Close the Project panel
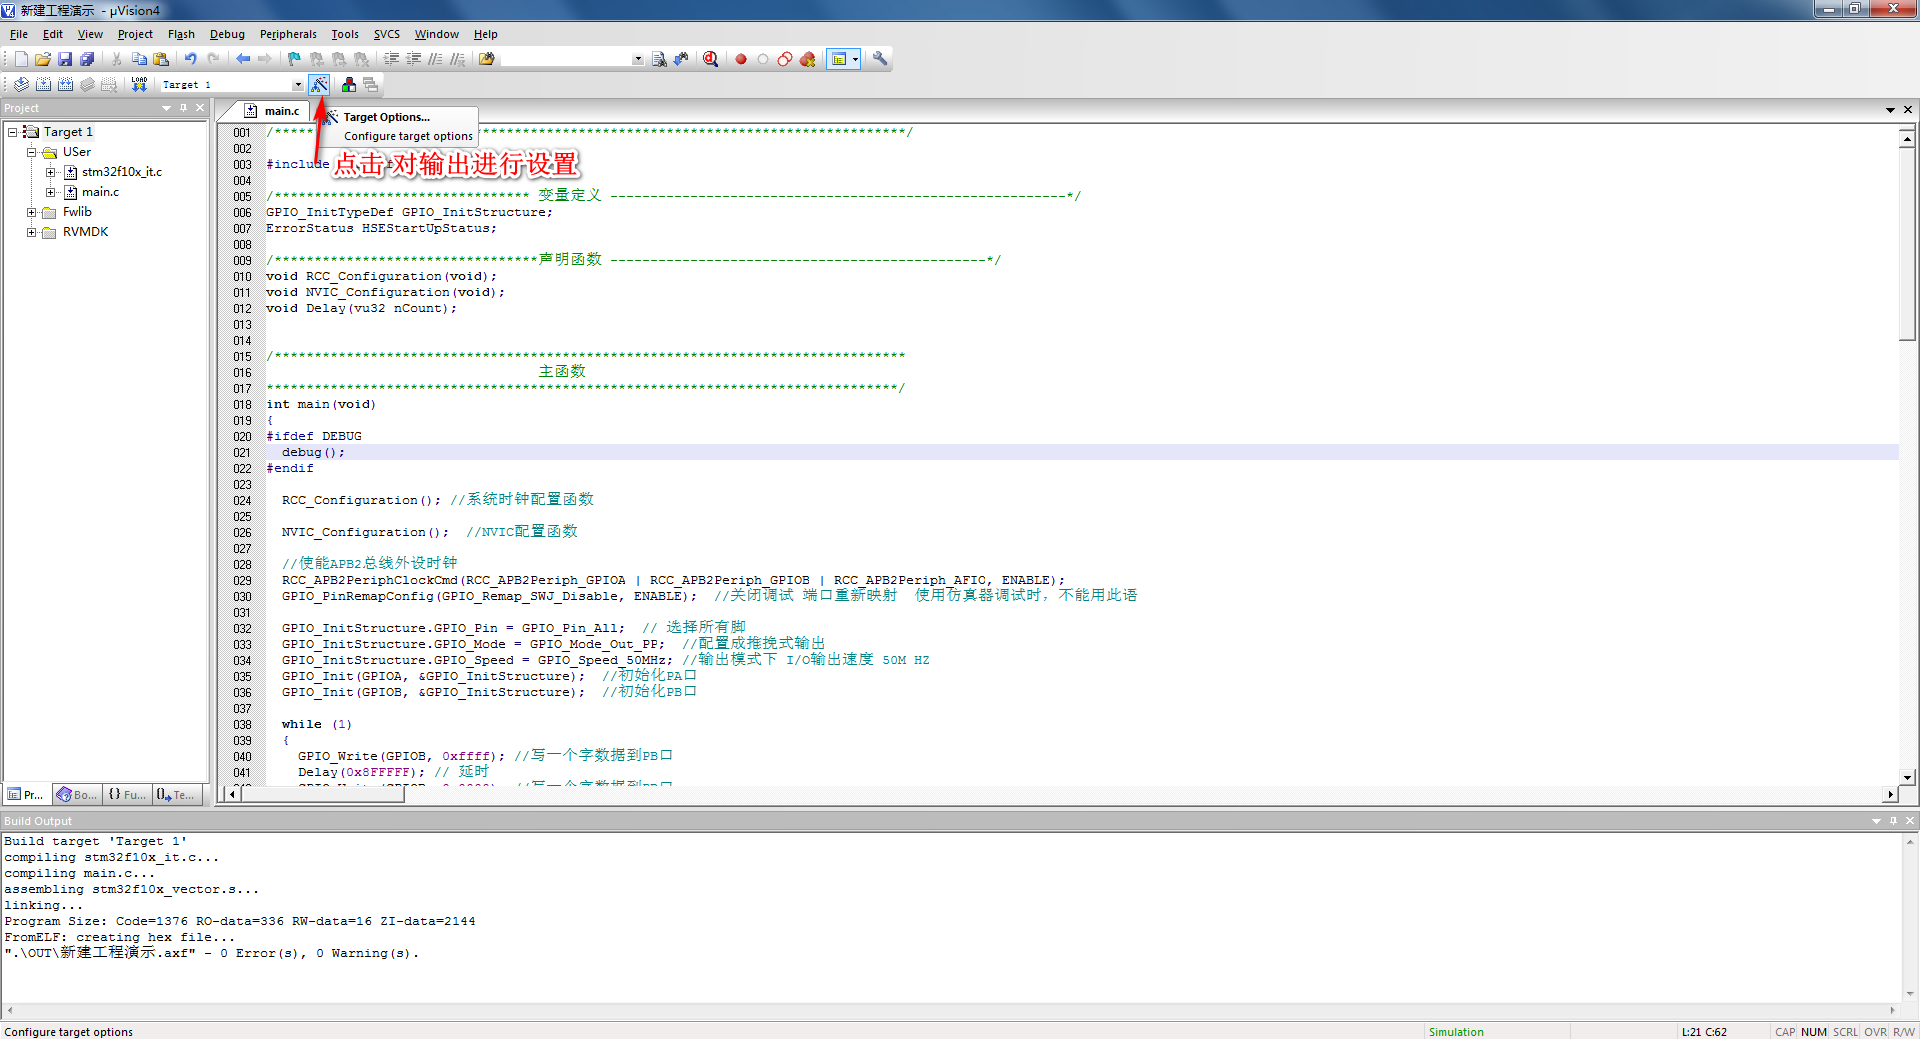Viewport: 1920px width, 1040px height. coord(200,108)
